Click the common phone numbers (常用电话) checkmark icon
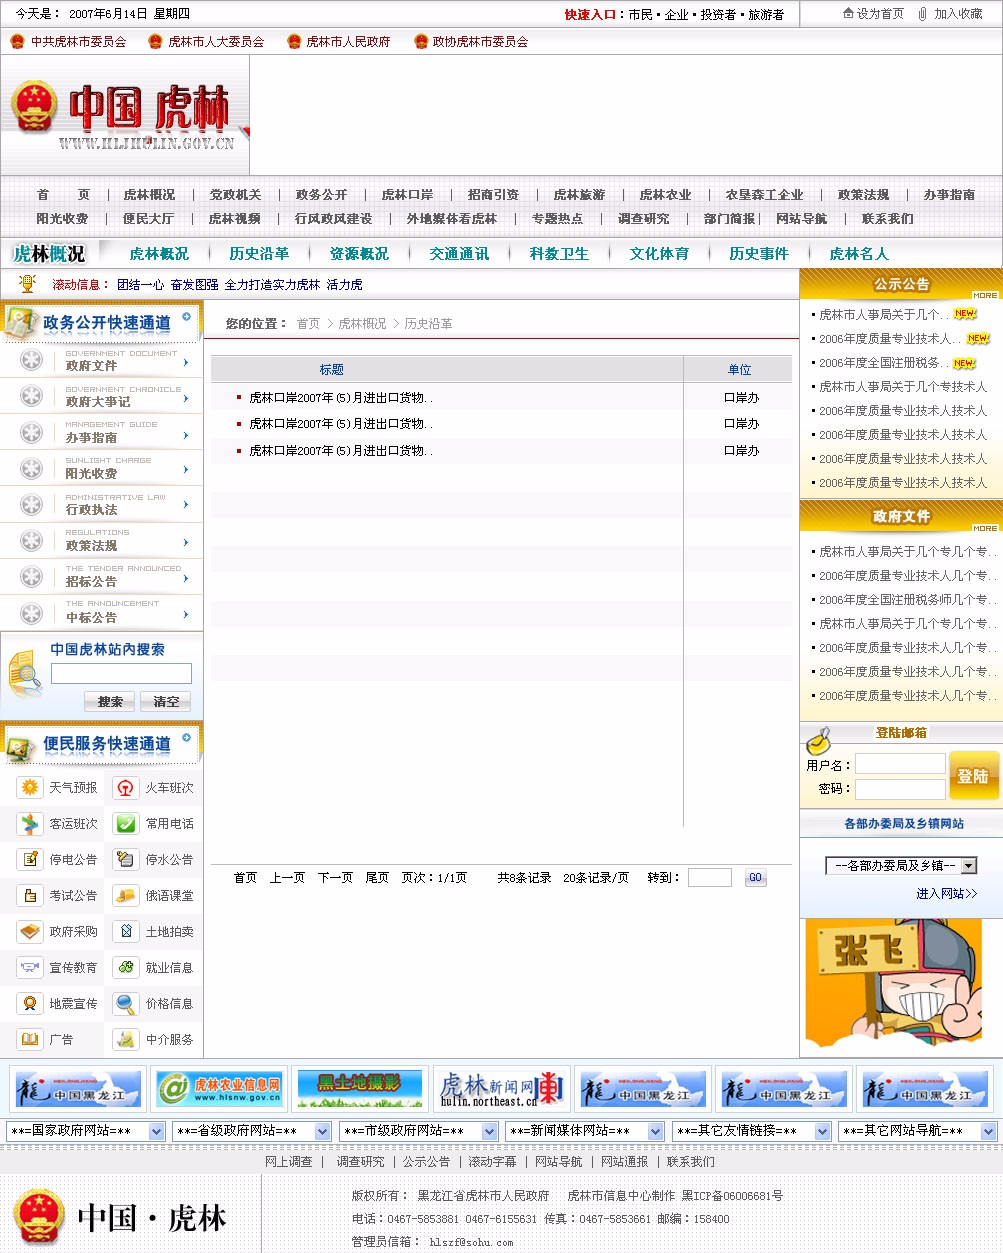 126,824
